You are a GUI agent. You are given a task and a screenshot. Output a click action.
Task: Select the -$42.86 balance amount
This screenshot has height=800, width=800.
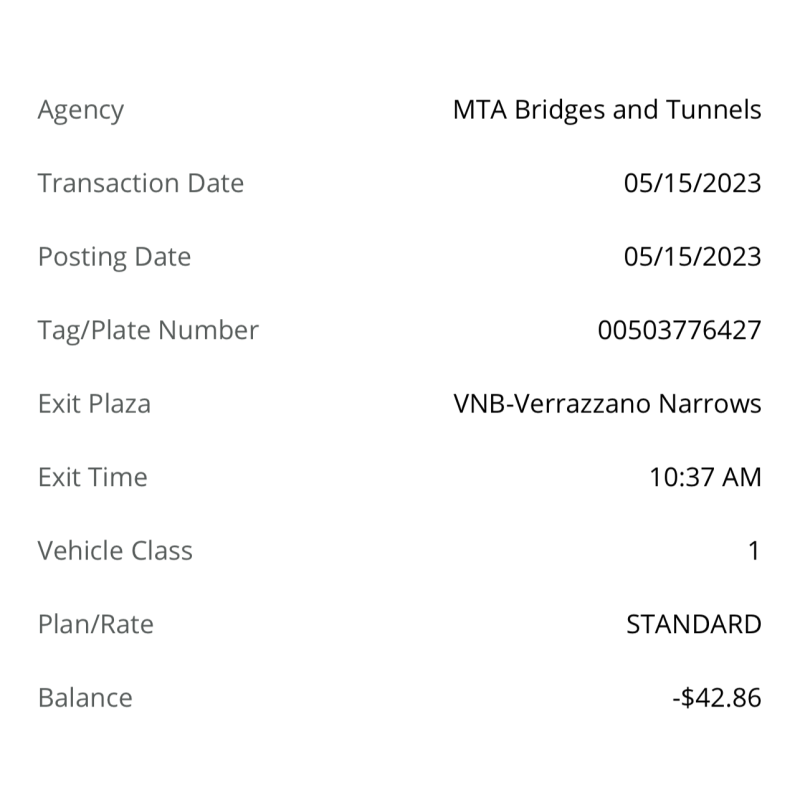point(717,698)
